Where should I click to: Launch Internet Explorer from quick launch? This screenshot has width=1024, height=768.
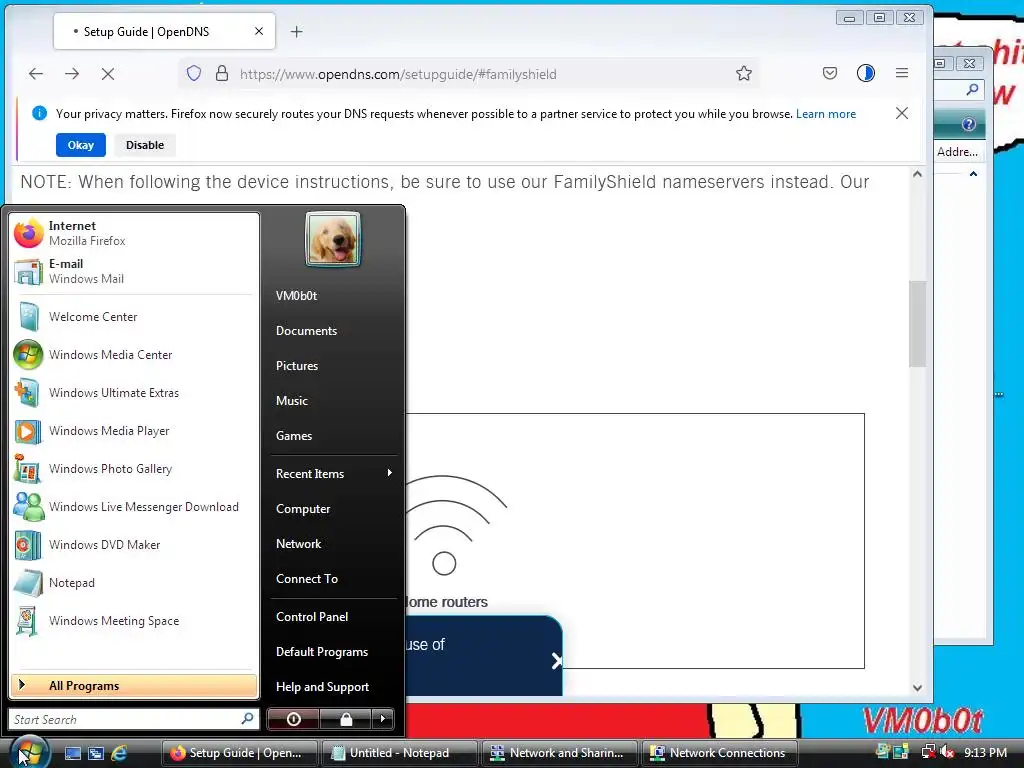click(x=119, y=753)
